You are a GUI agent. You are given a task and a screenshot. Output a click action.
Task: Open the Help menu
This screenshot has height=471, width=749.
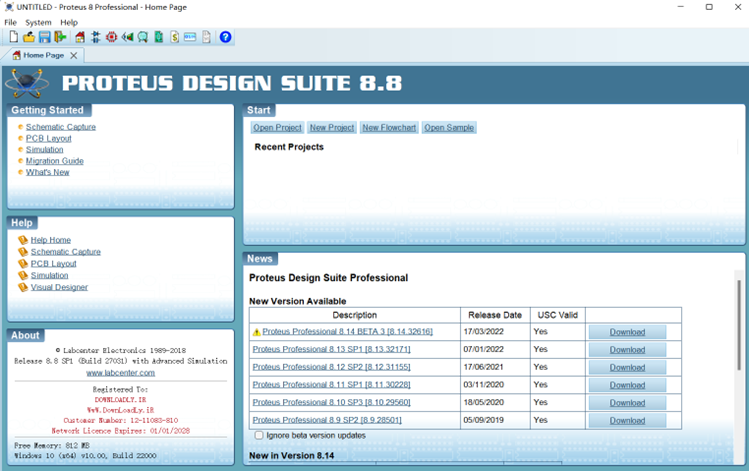tap(69, 22)
